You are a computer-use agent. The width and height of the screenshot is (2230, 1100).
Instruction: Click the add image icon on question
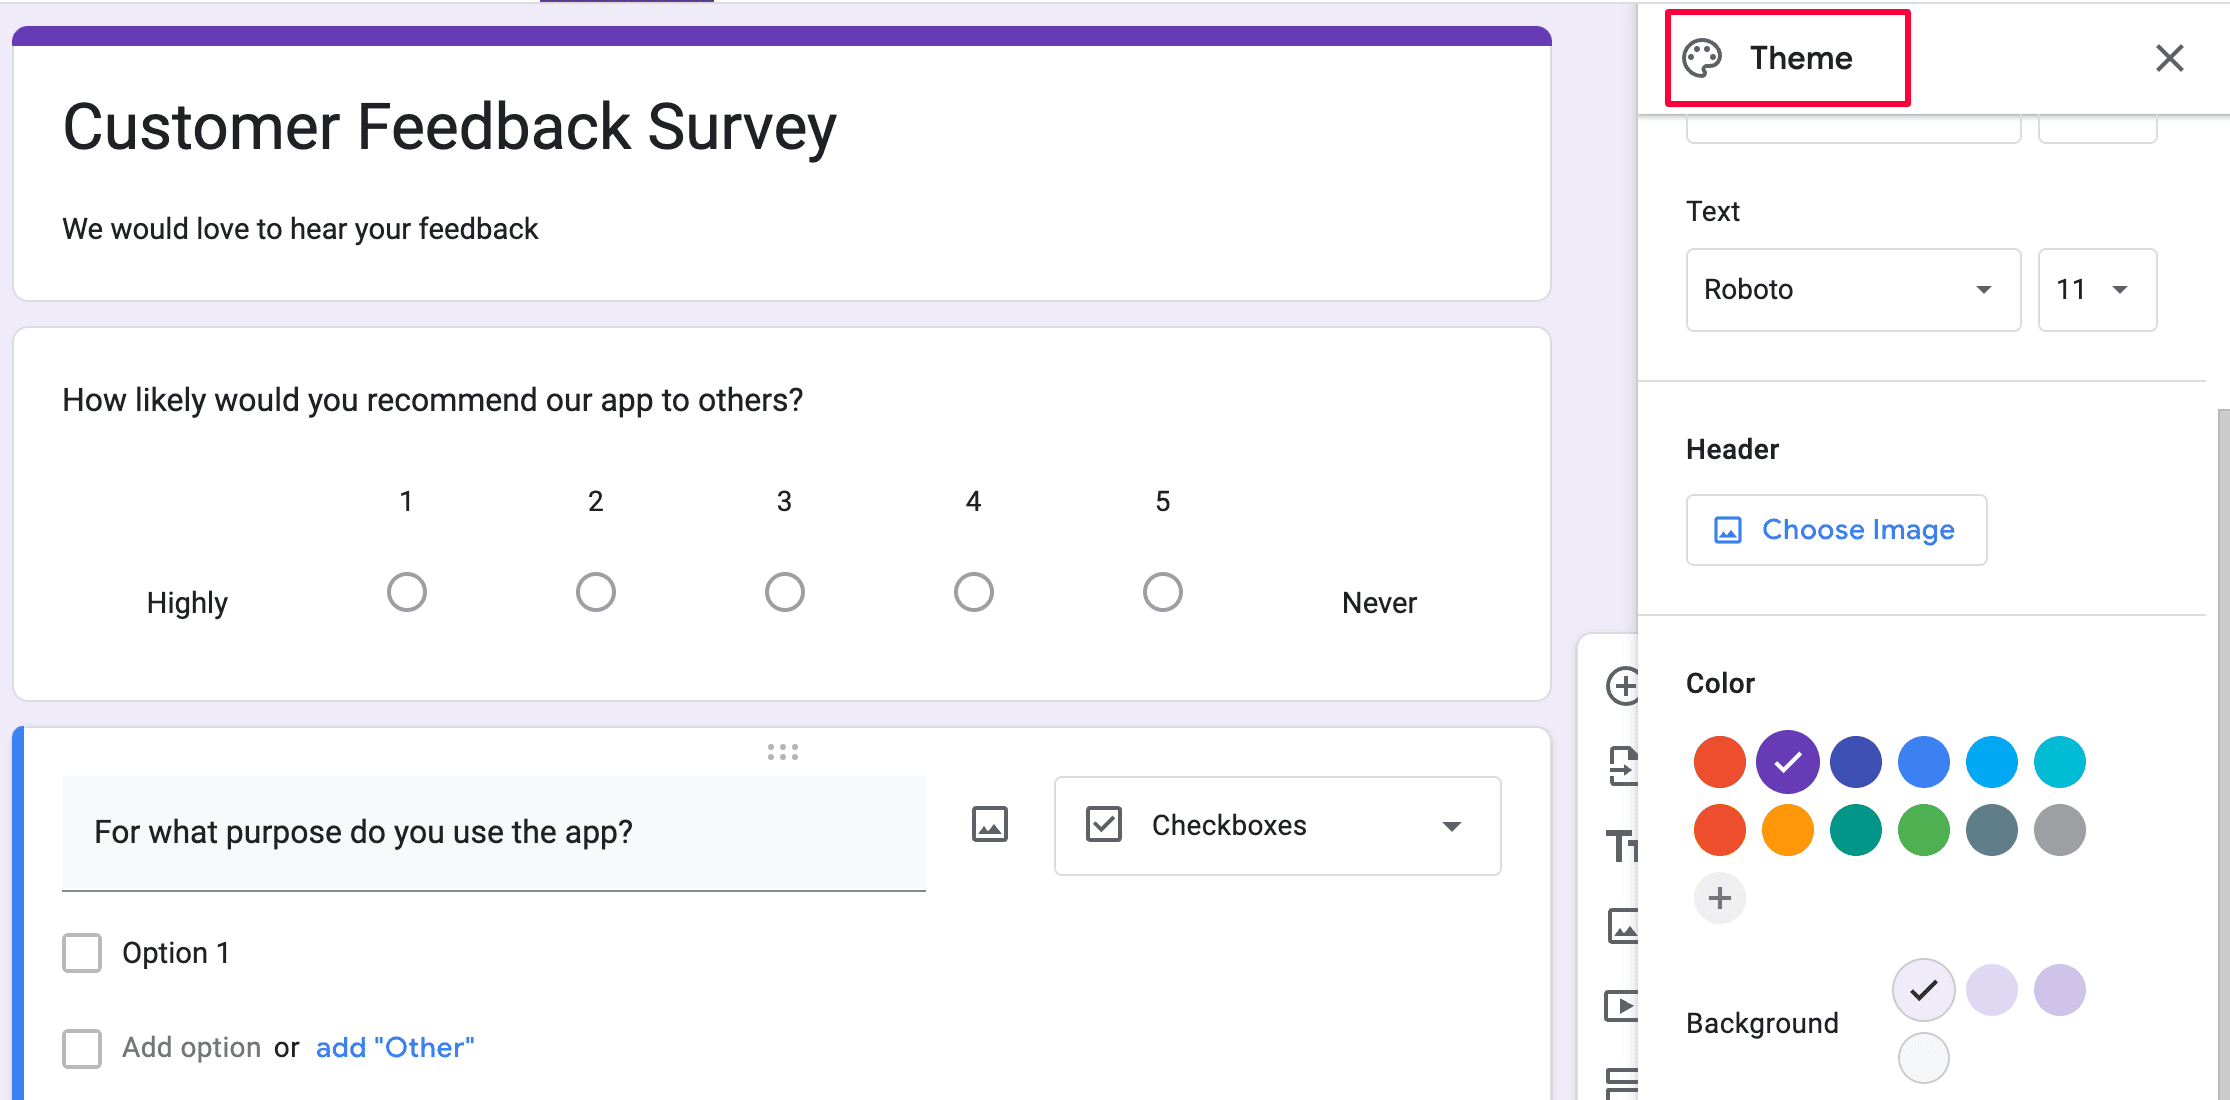[x=991, y=825]
